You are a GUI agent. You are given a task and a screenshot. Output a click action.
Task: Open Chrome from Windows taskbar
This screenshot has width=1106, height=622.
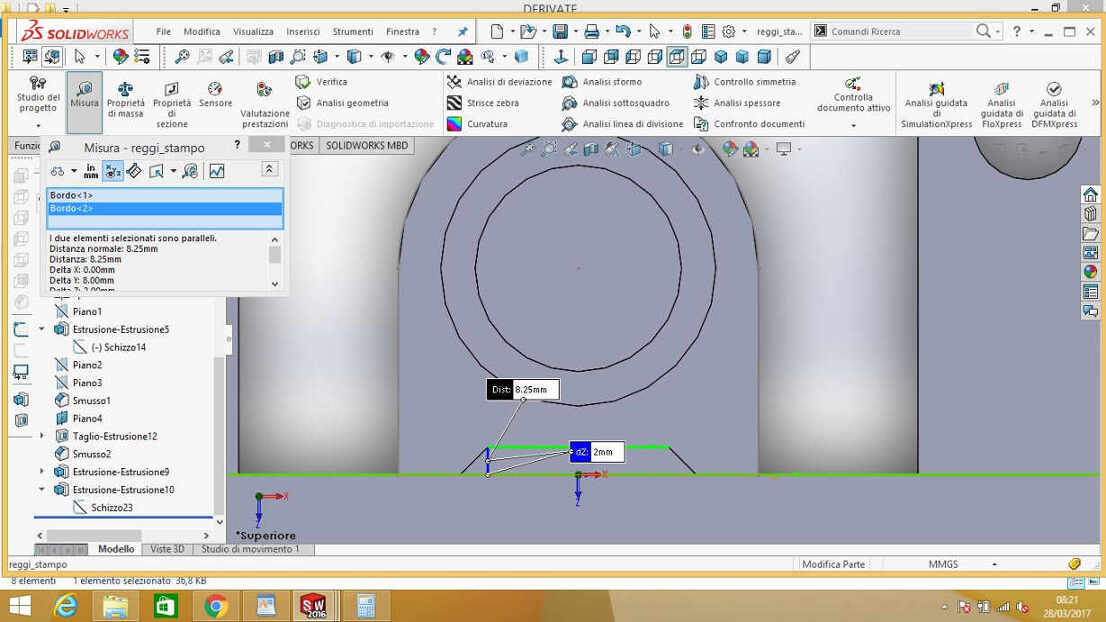216,606
